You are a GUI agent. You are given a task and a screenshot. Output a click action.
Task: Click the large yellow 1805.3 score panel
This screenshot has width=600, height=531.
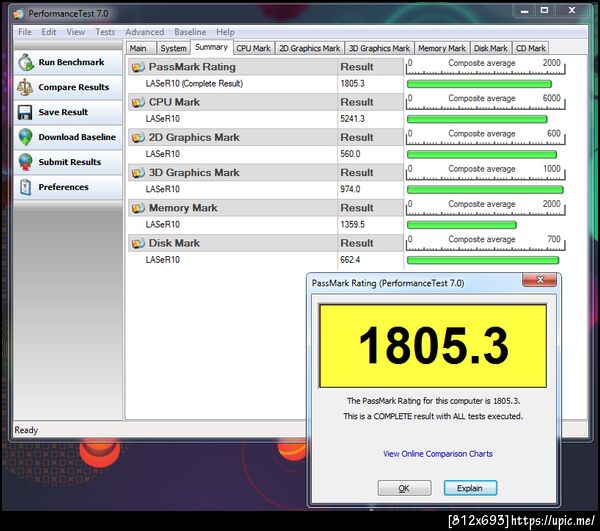pyautogui.click(x=433, y=346)
